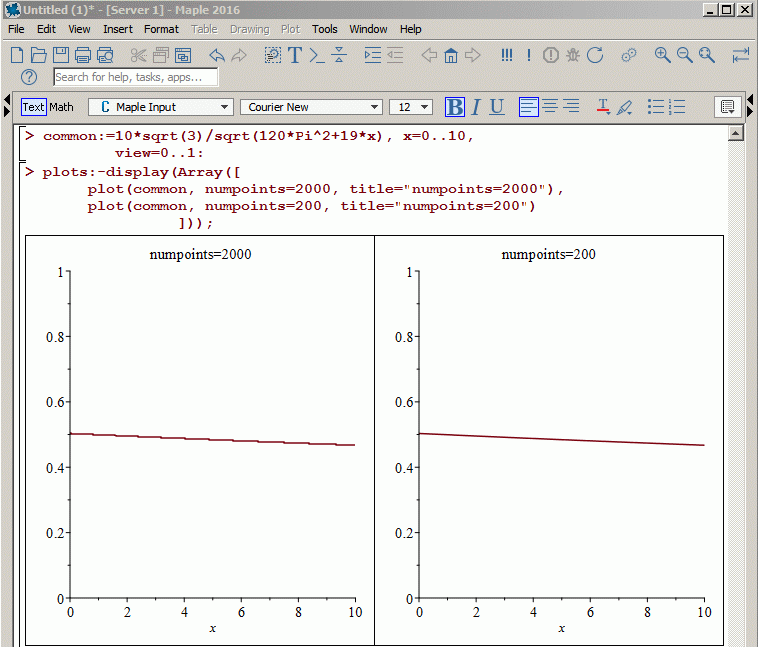Click Execute entire worksheet (!!!) icon

[507, 55]
